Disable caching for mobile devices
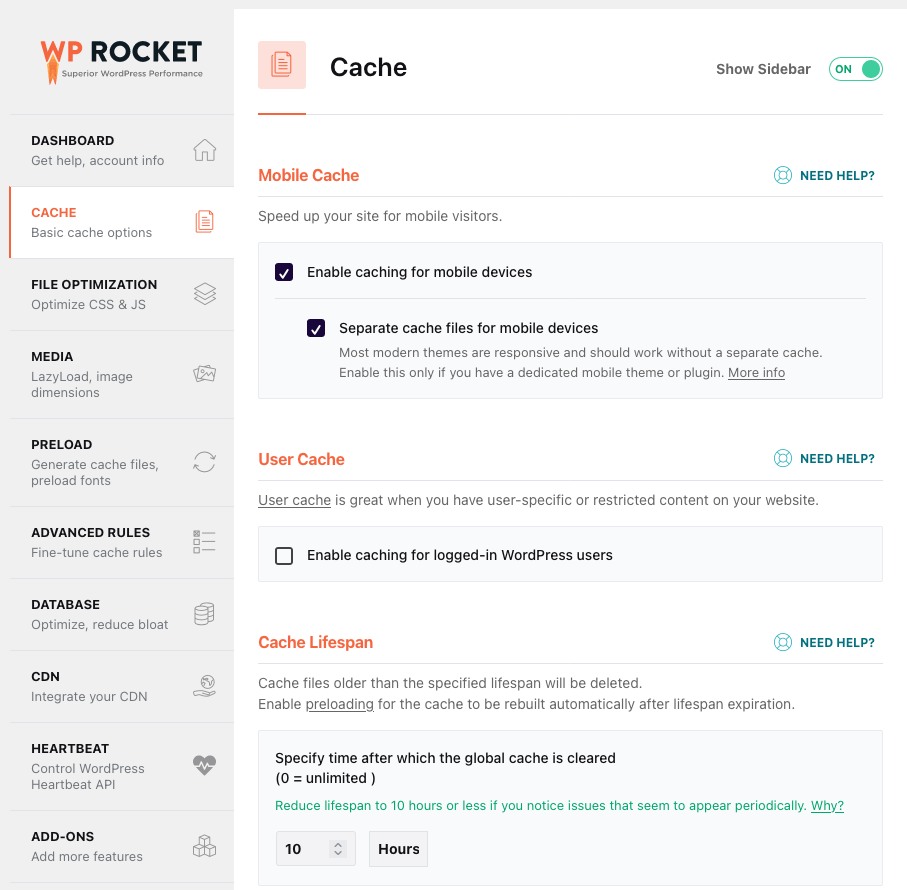This screenshot has width=907, height=890. click(283, 271)
